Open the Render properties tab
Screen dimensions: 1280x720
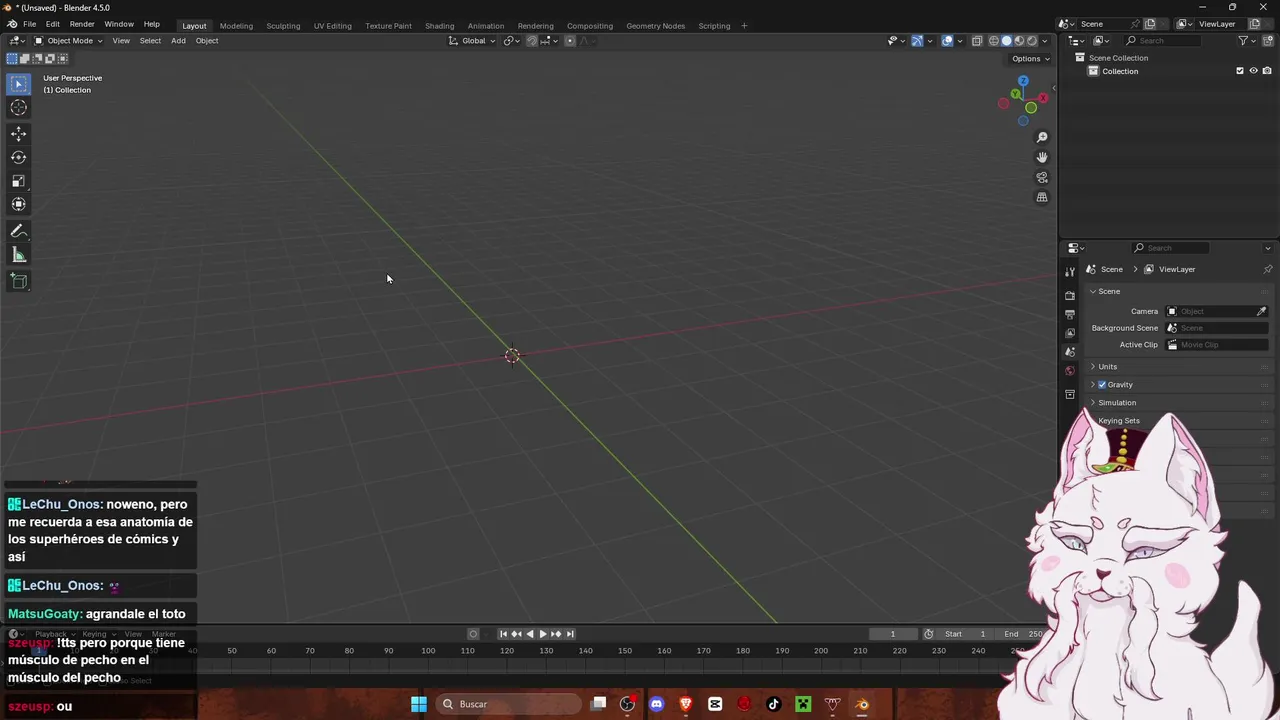(1070, 295)
